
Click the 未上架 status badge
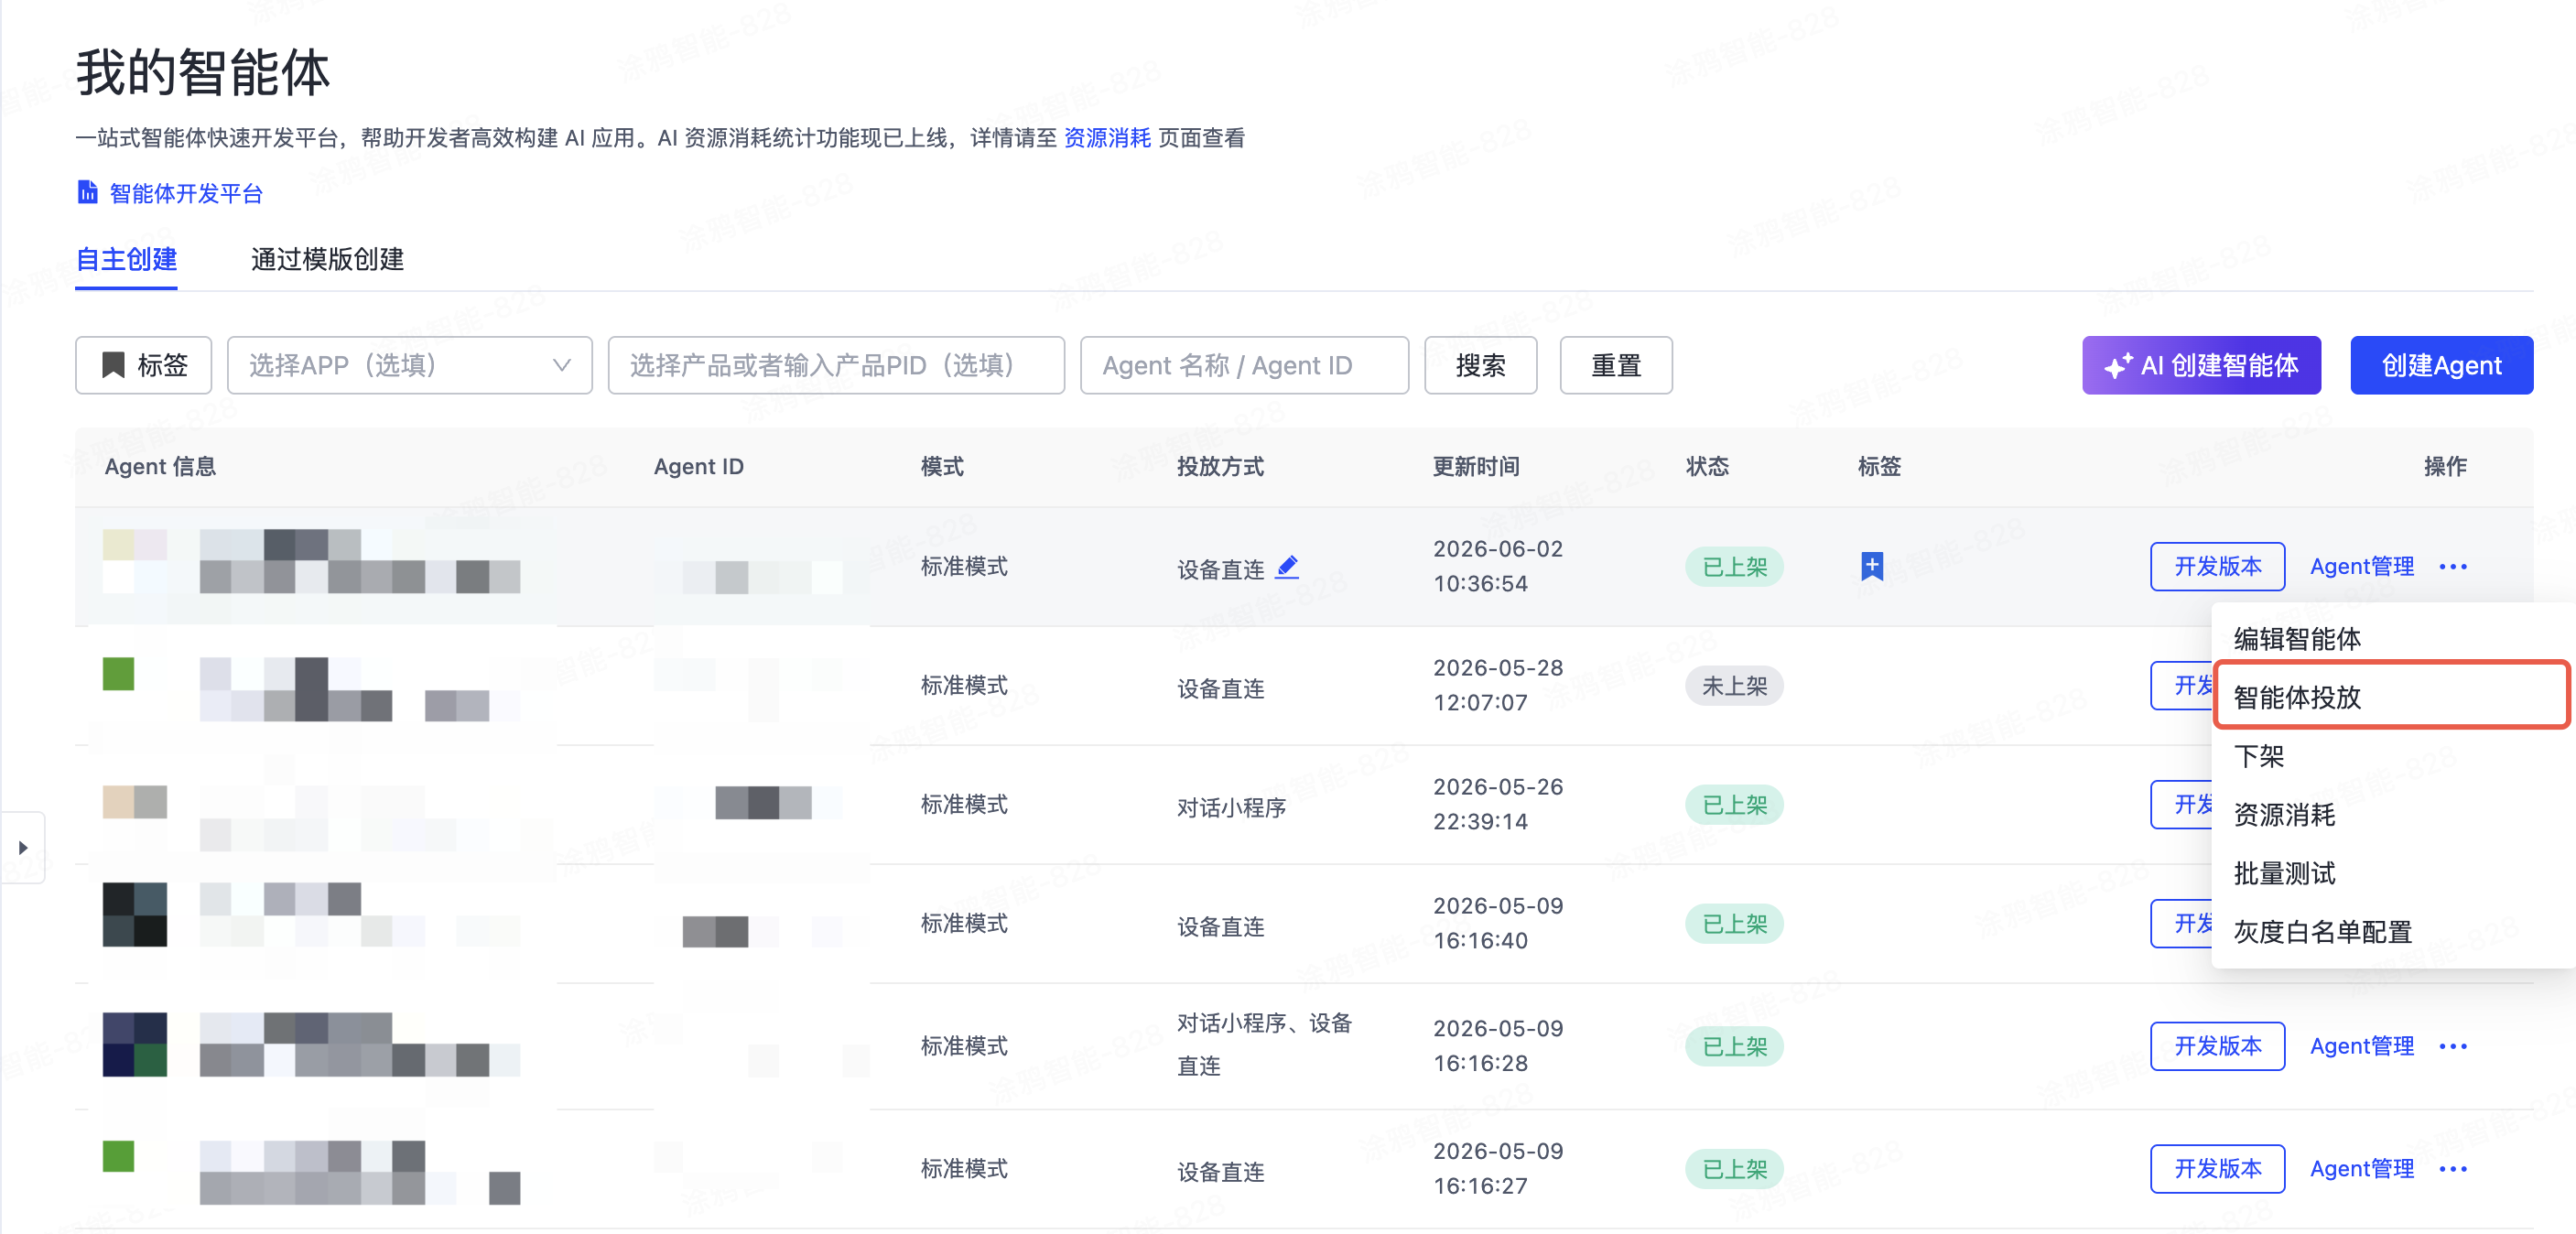1734,686
